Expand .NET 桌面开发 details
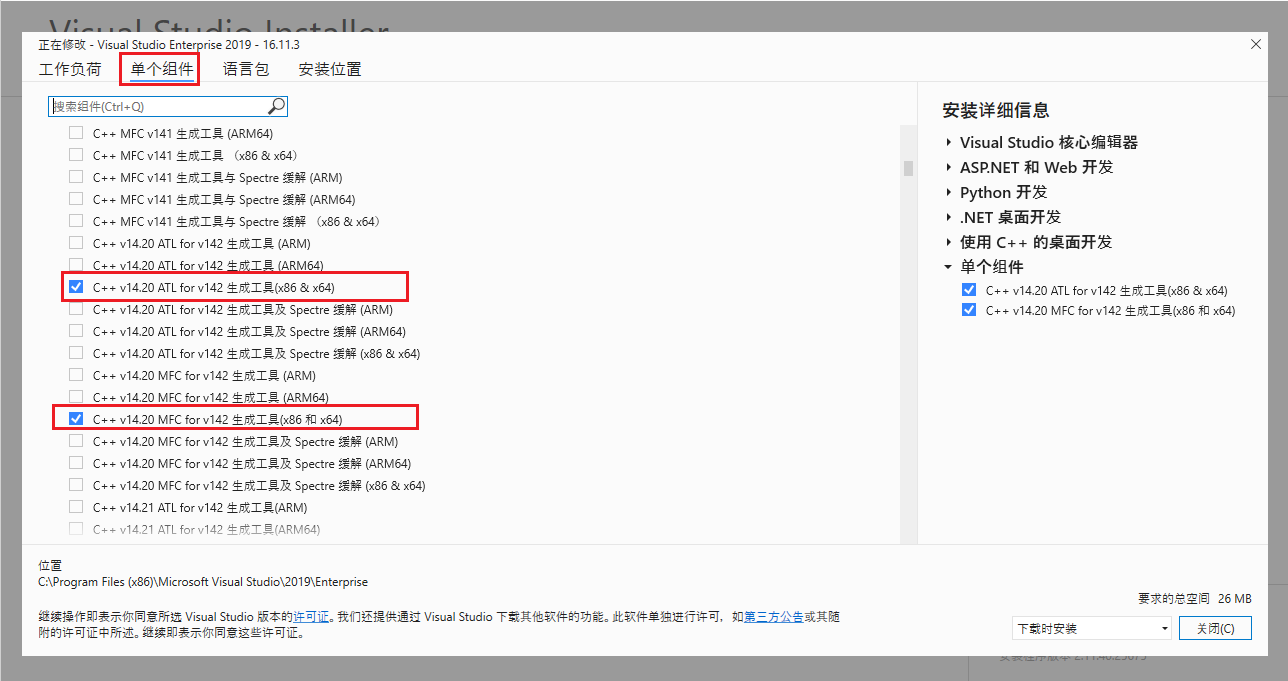The image size is (1288, 681). pos(948,217)
